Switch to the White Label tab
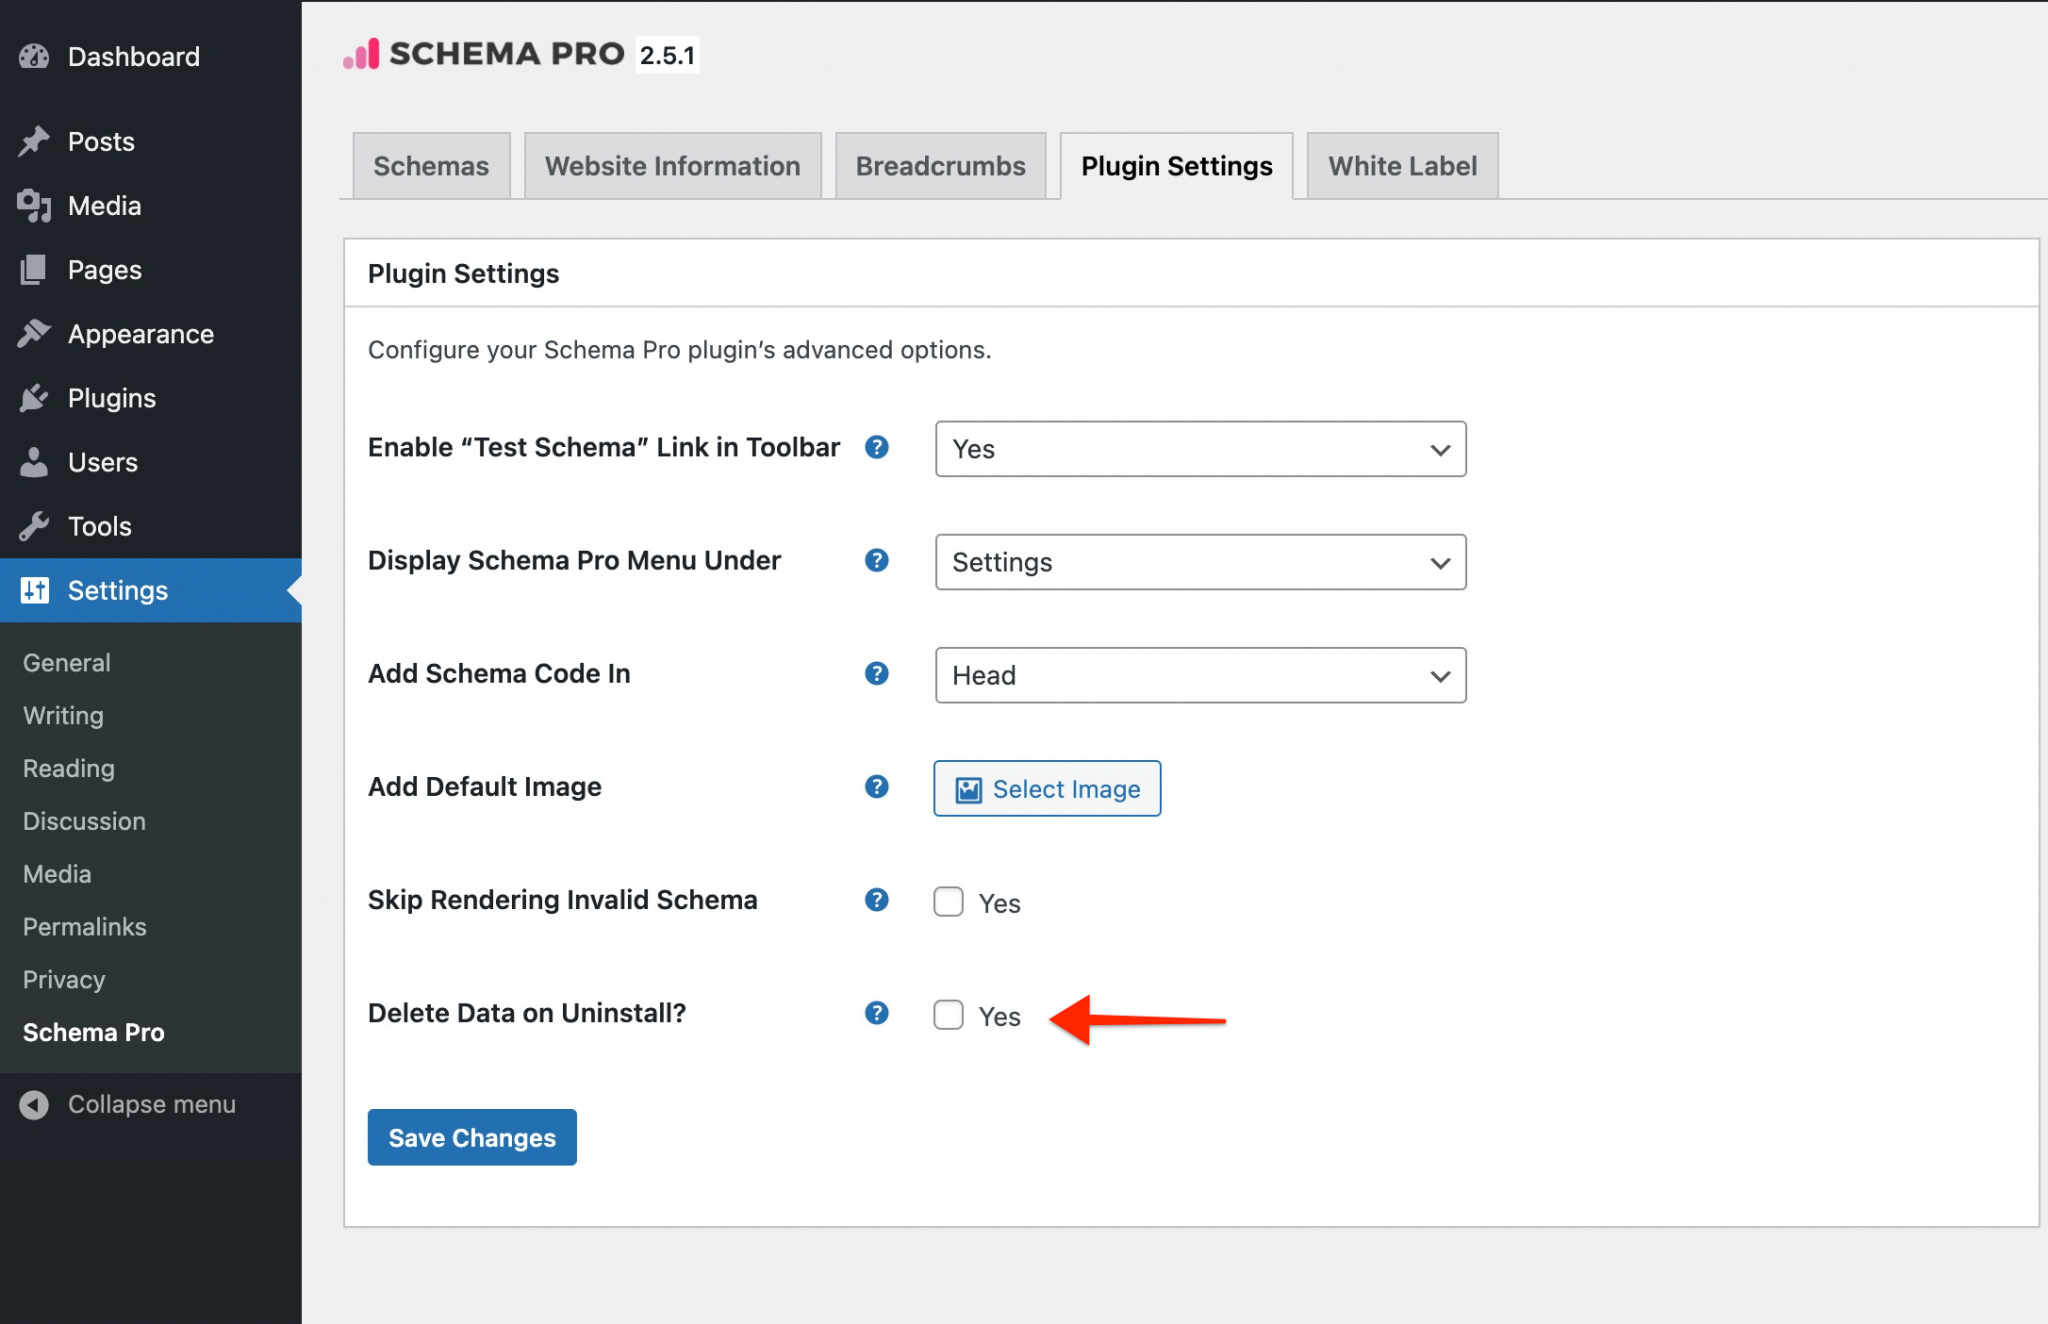Image resolution: width=2048 pixels, height=1324 pixels. click(x=1401, y=165)
